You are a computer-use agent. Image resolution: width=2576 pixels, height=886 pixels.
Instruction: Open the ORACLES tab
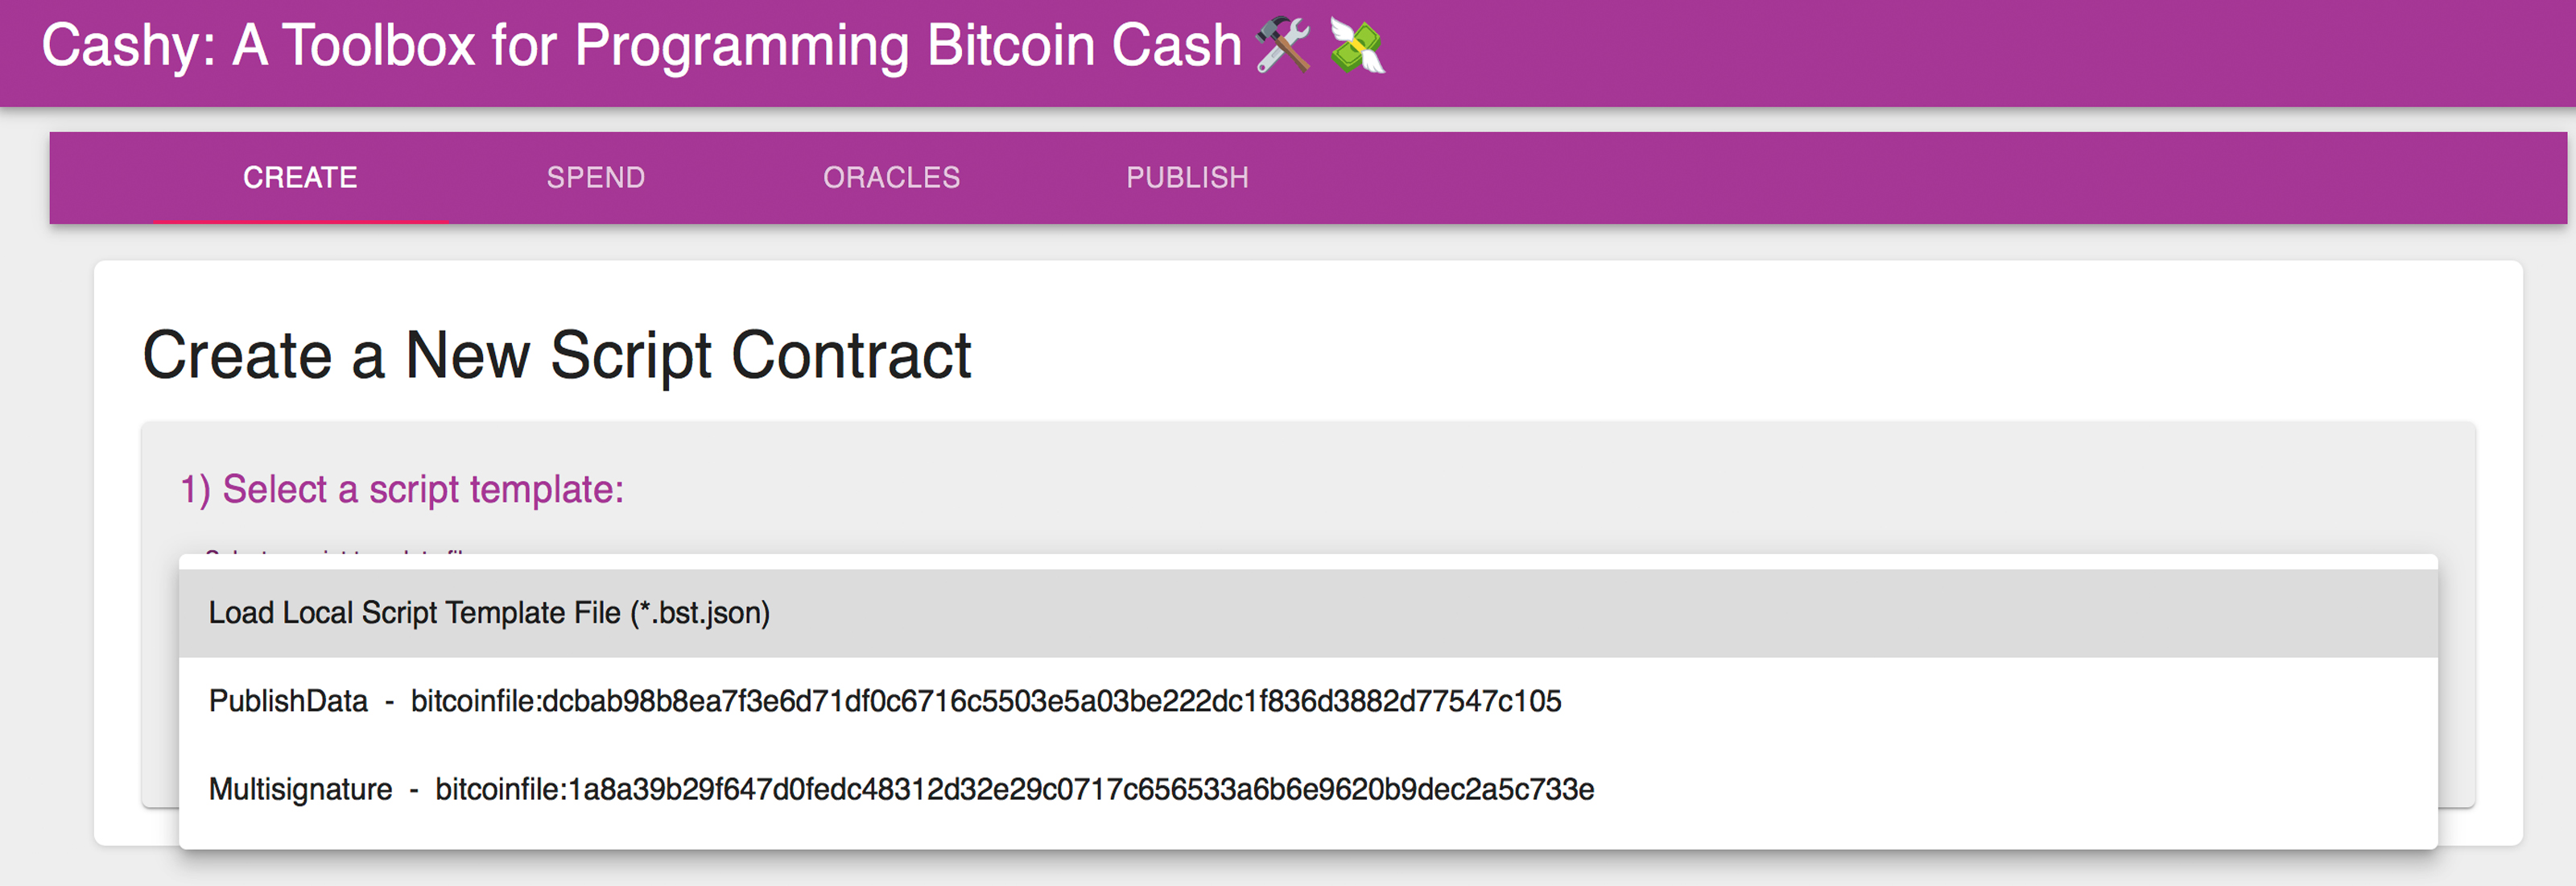(891, 178)
